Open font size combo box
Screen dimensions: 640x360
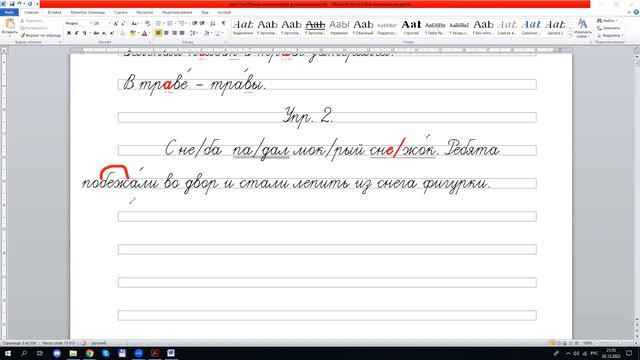(102, 24)
